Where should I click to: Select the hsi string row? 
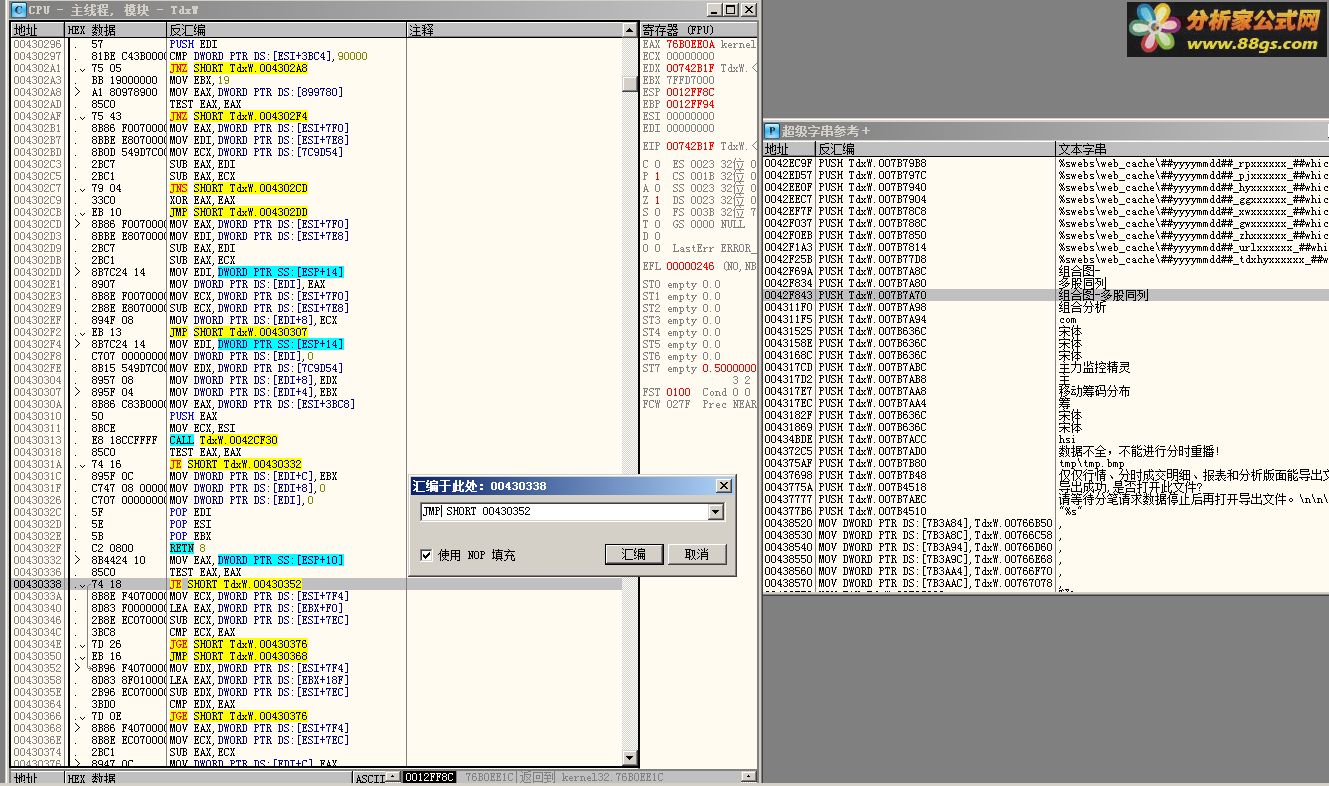[x=1046, y=439]
